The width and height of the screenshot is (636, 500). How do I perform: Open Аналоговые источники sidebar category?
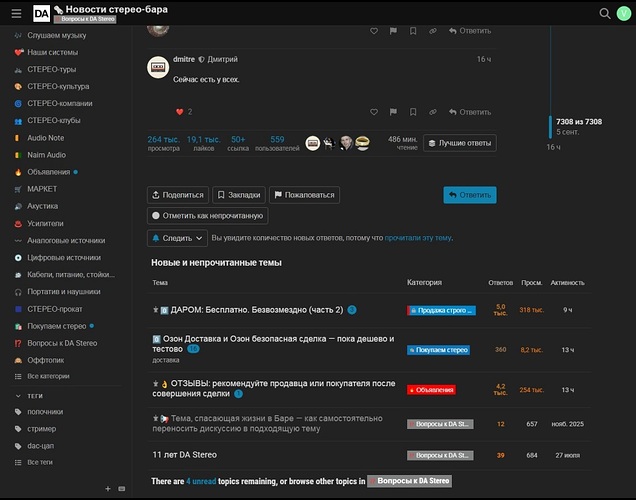click(x=66, y=240)
